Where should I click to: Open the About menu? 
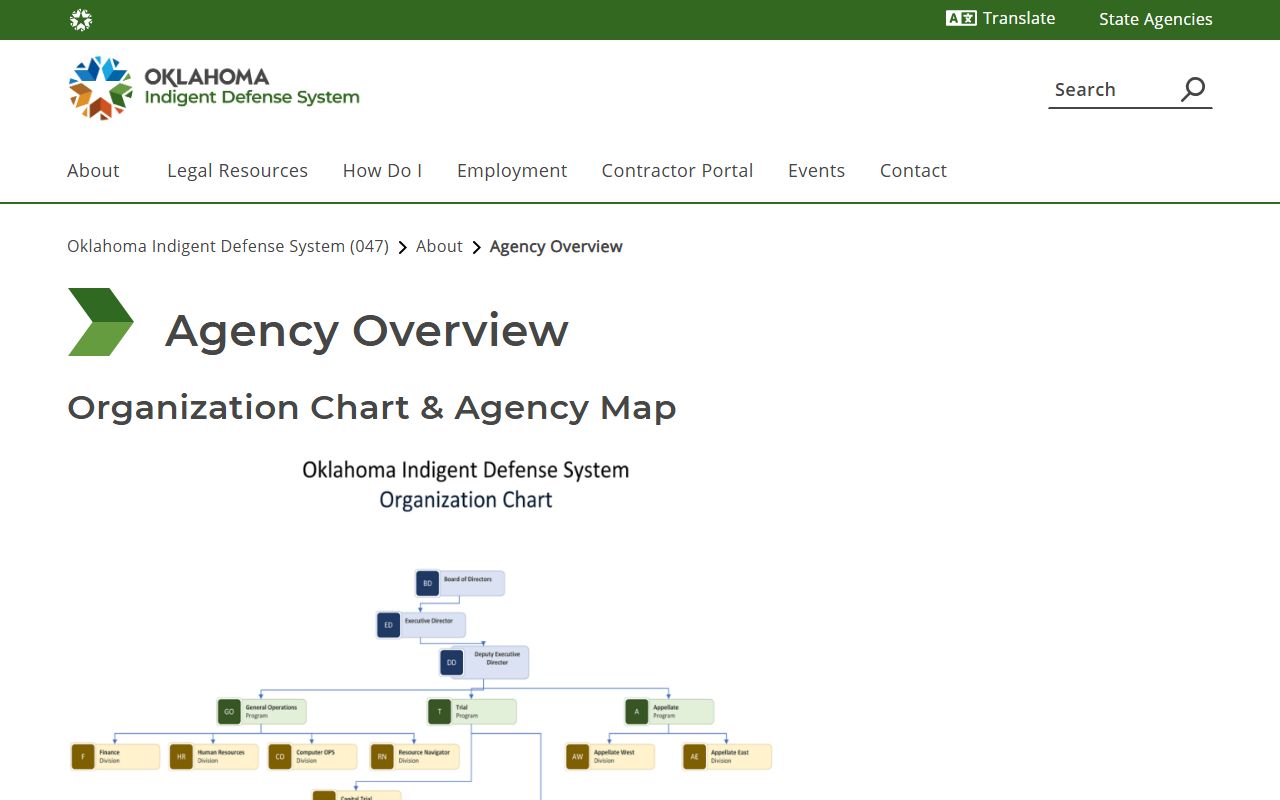(93, 171)
